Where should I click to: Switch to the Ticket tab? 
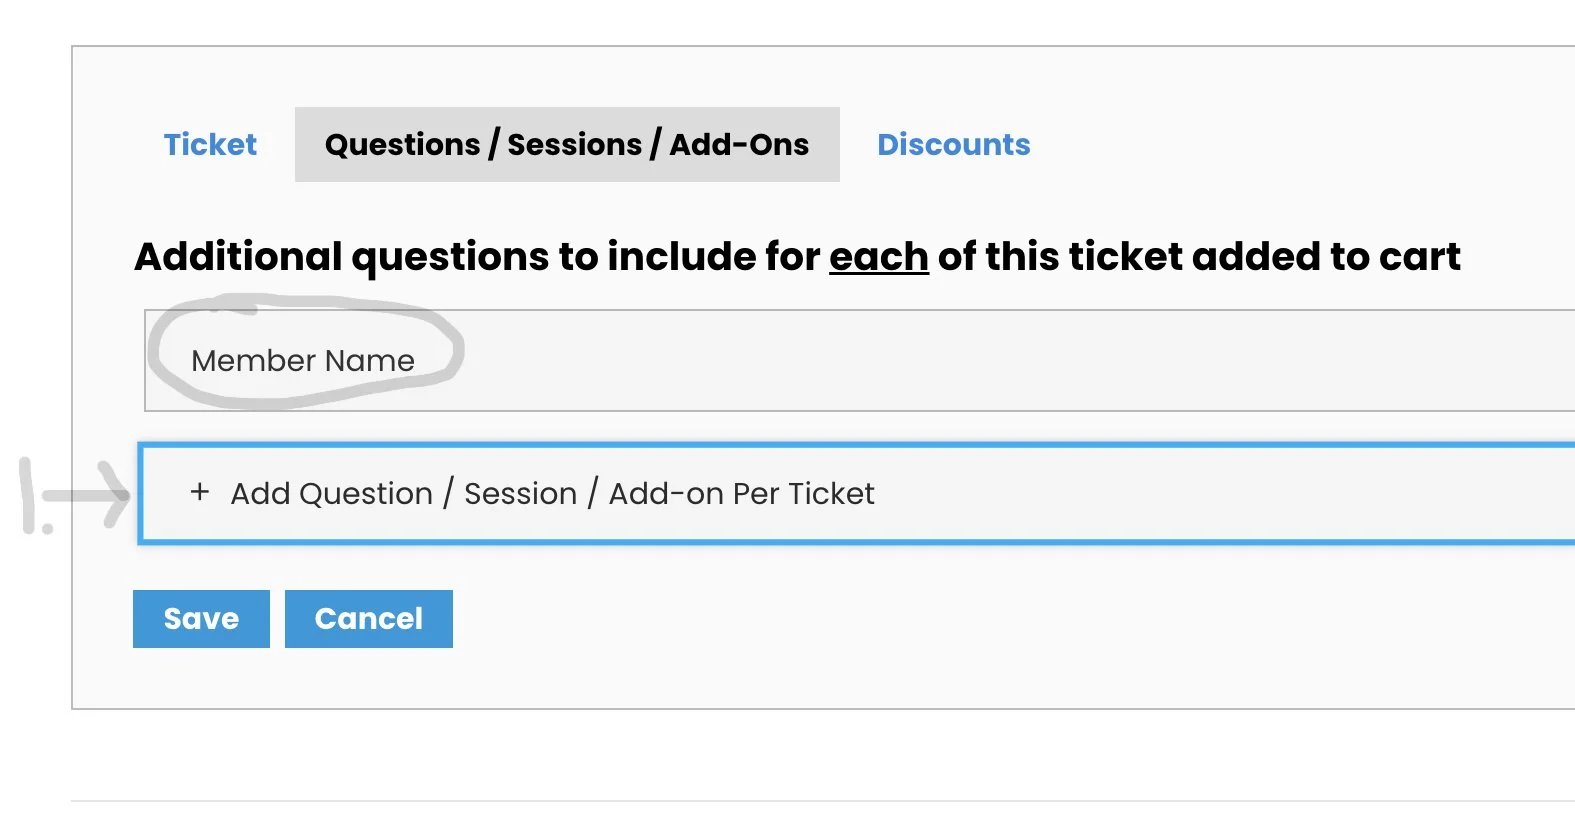coord(210,145)
